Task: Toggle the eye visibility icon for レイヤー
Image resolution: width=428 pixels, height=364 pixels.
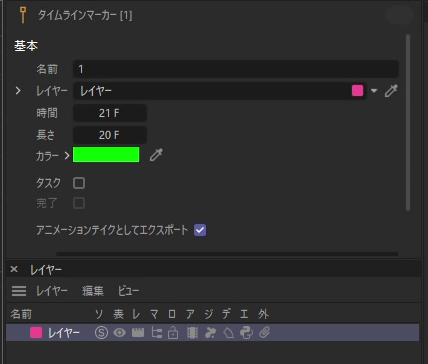Action: 120,333
